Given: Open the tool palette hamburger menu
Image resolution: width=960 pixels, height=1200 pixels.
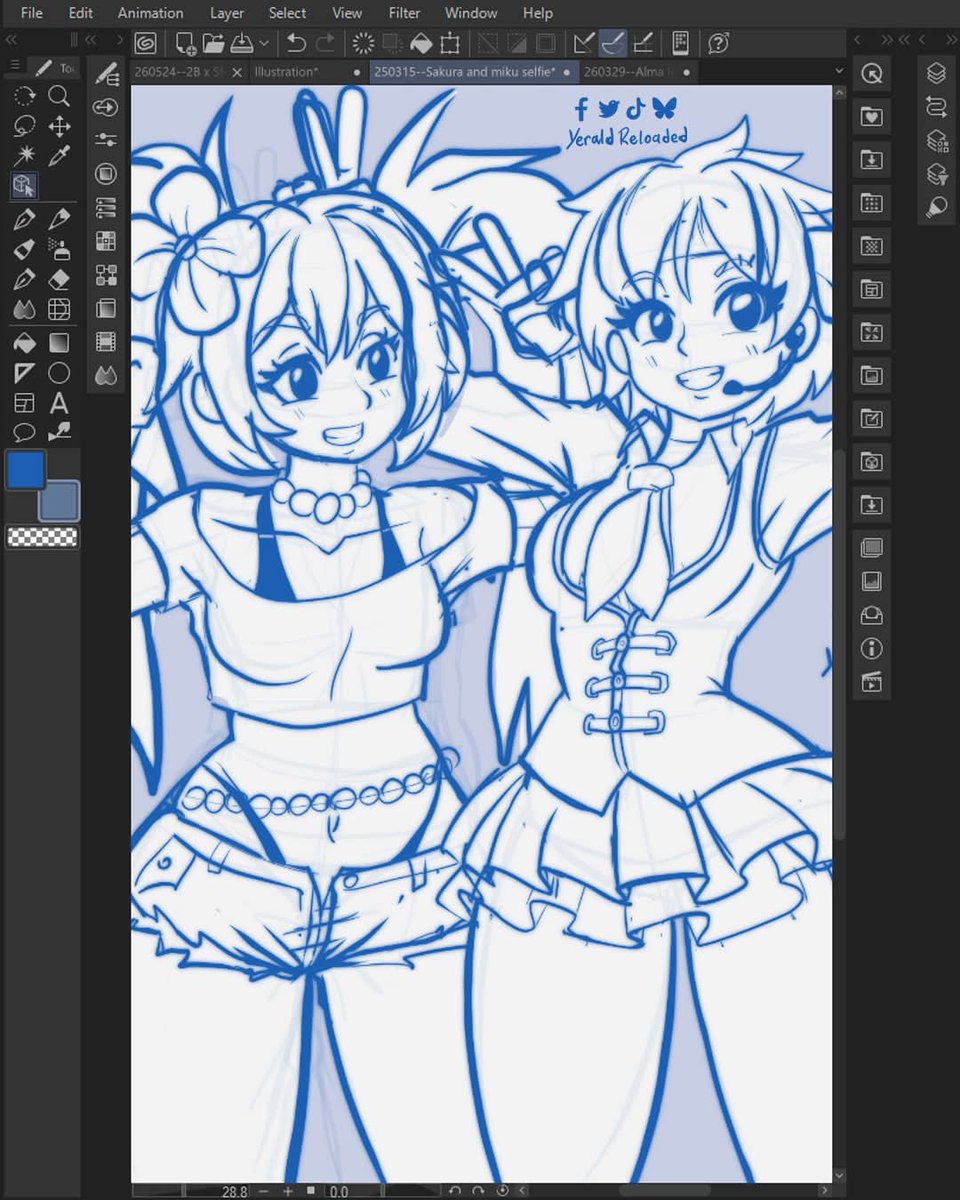Looking at the screenshot, I should (14, 66).
